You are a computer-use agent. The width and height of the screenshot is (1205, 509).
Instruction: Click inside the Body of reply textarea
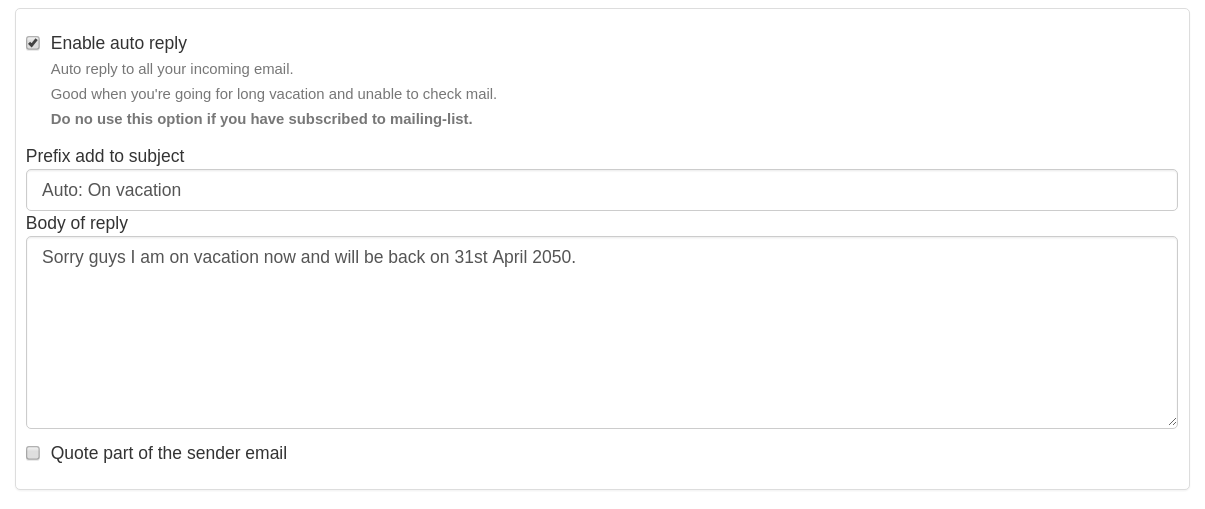(x=600, y=340)
